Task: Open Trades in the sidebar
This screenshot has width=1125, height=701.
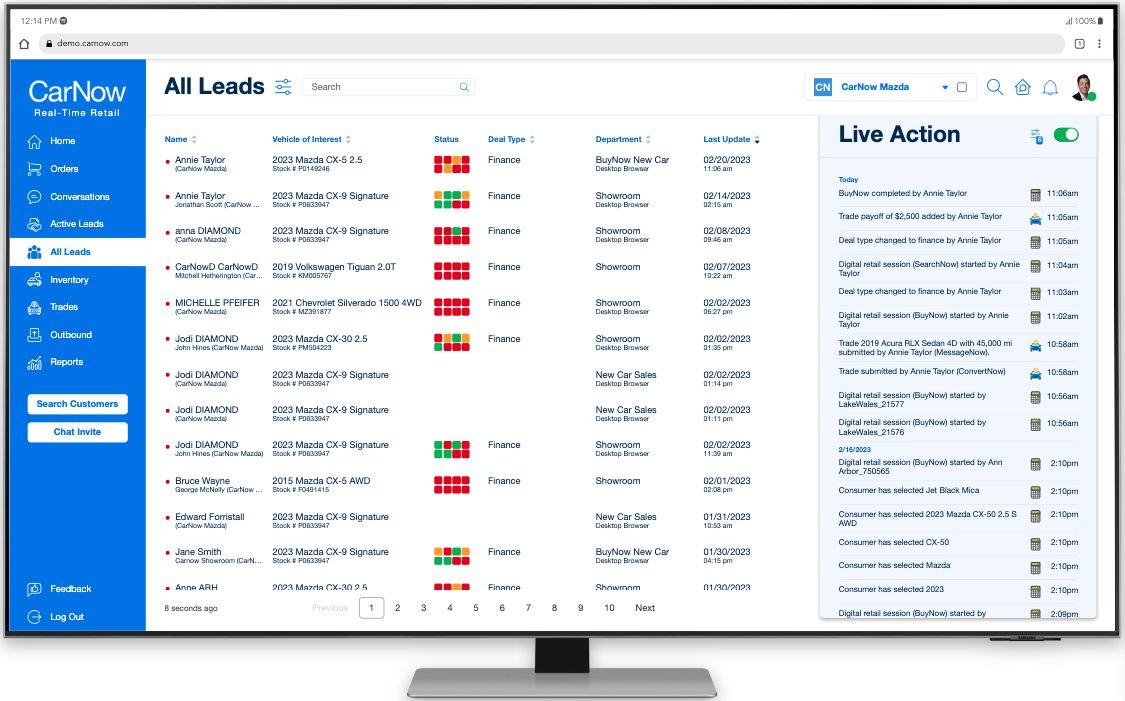Action: click(63, 307)
